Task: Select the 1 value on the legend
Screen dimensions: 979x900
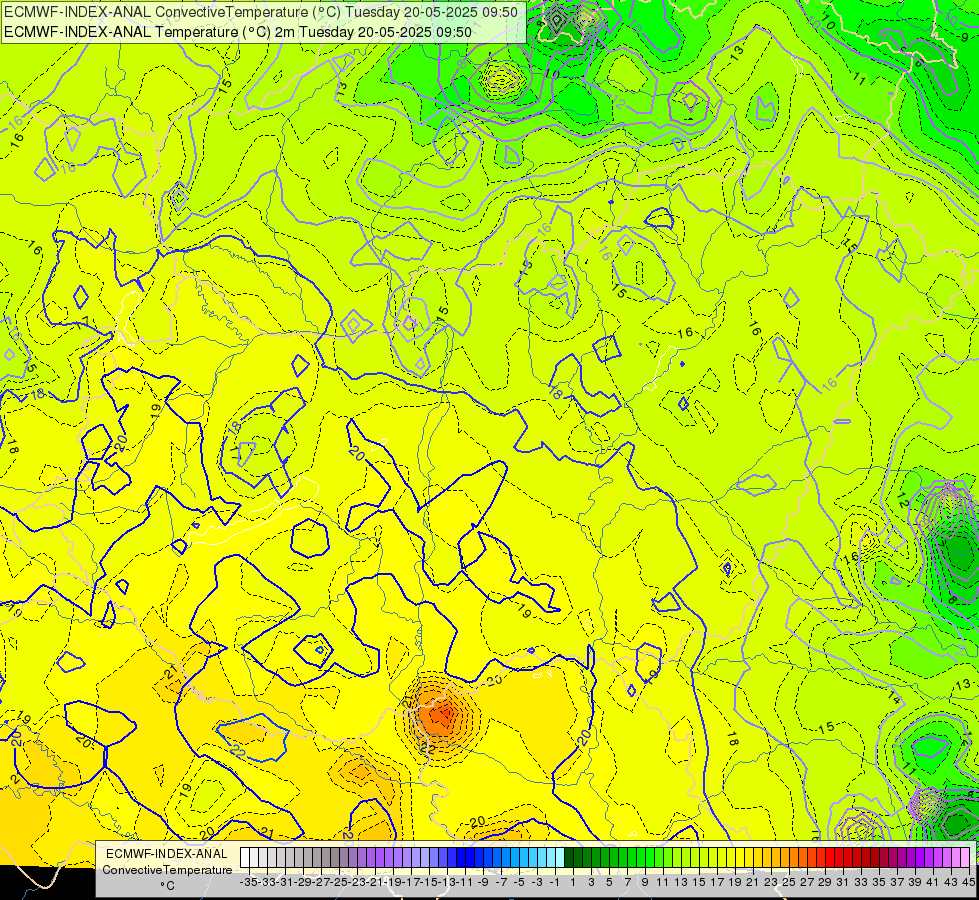Action: pos(573,882)
